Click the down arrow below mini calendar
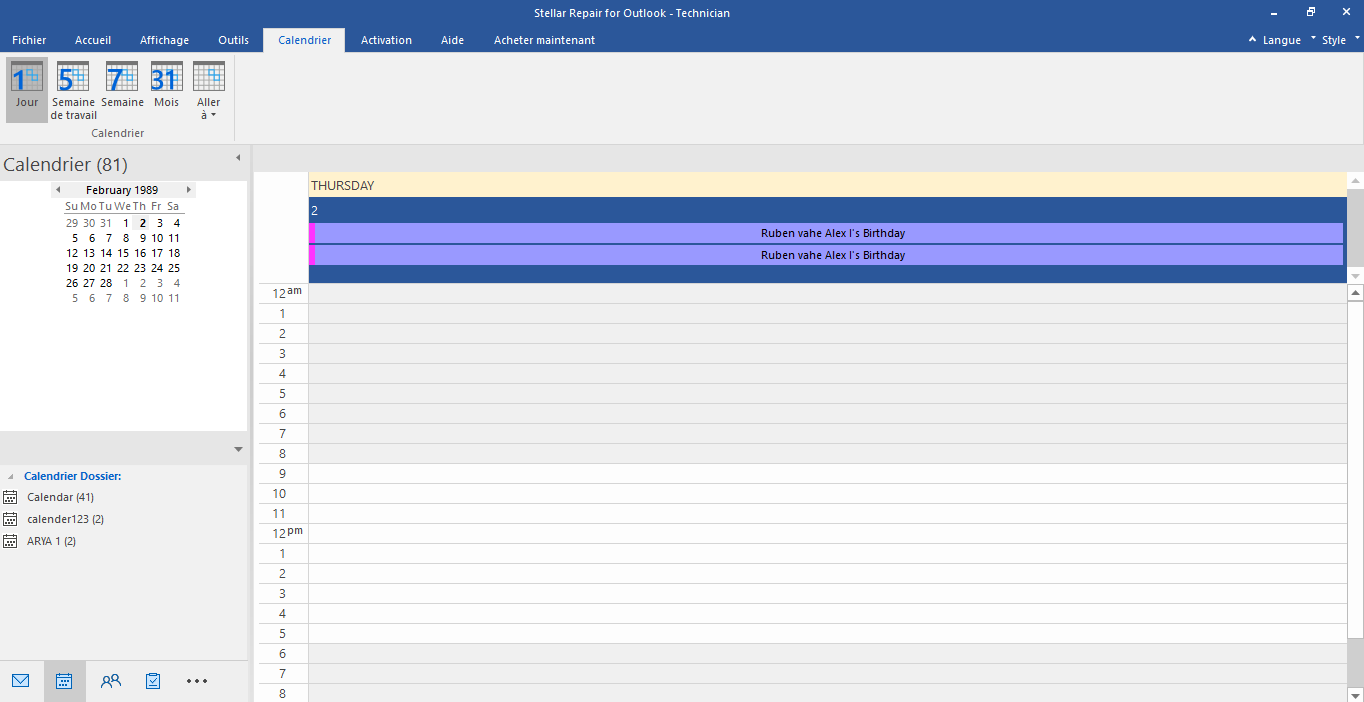Viewport: 1364px width, 702px height. [238, 449]
